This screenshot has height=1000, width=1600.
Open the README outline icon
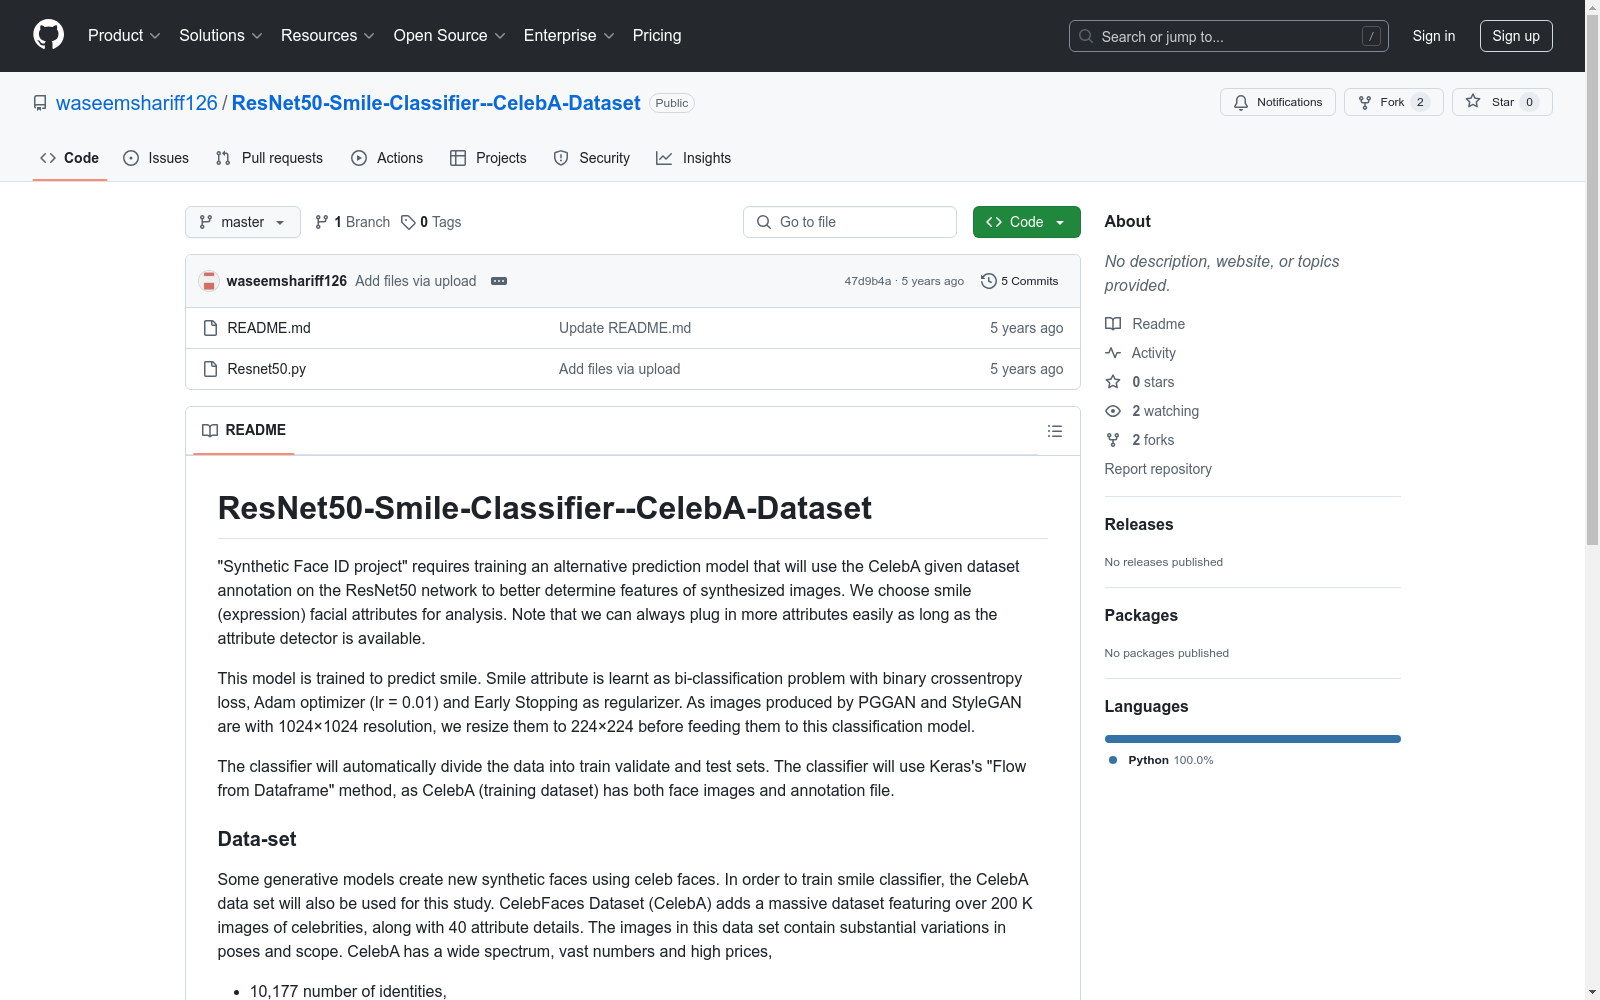click(1054, 431)
